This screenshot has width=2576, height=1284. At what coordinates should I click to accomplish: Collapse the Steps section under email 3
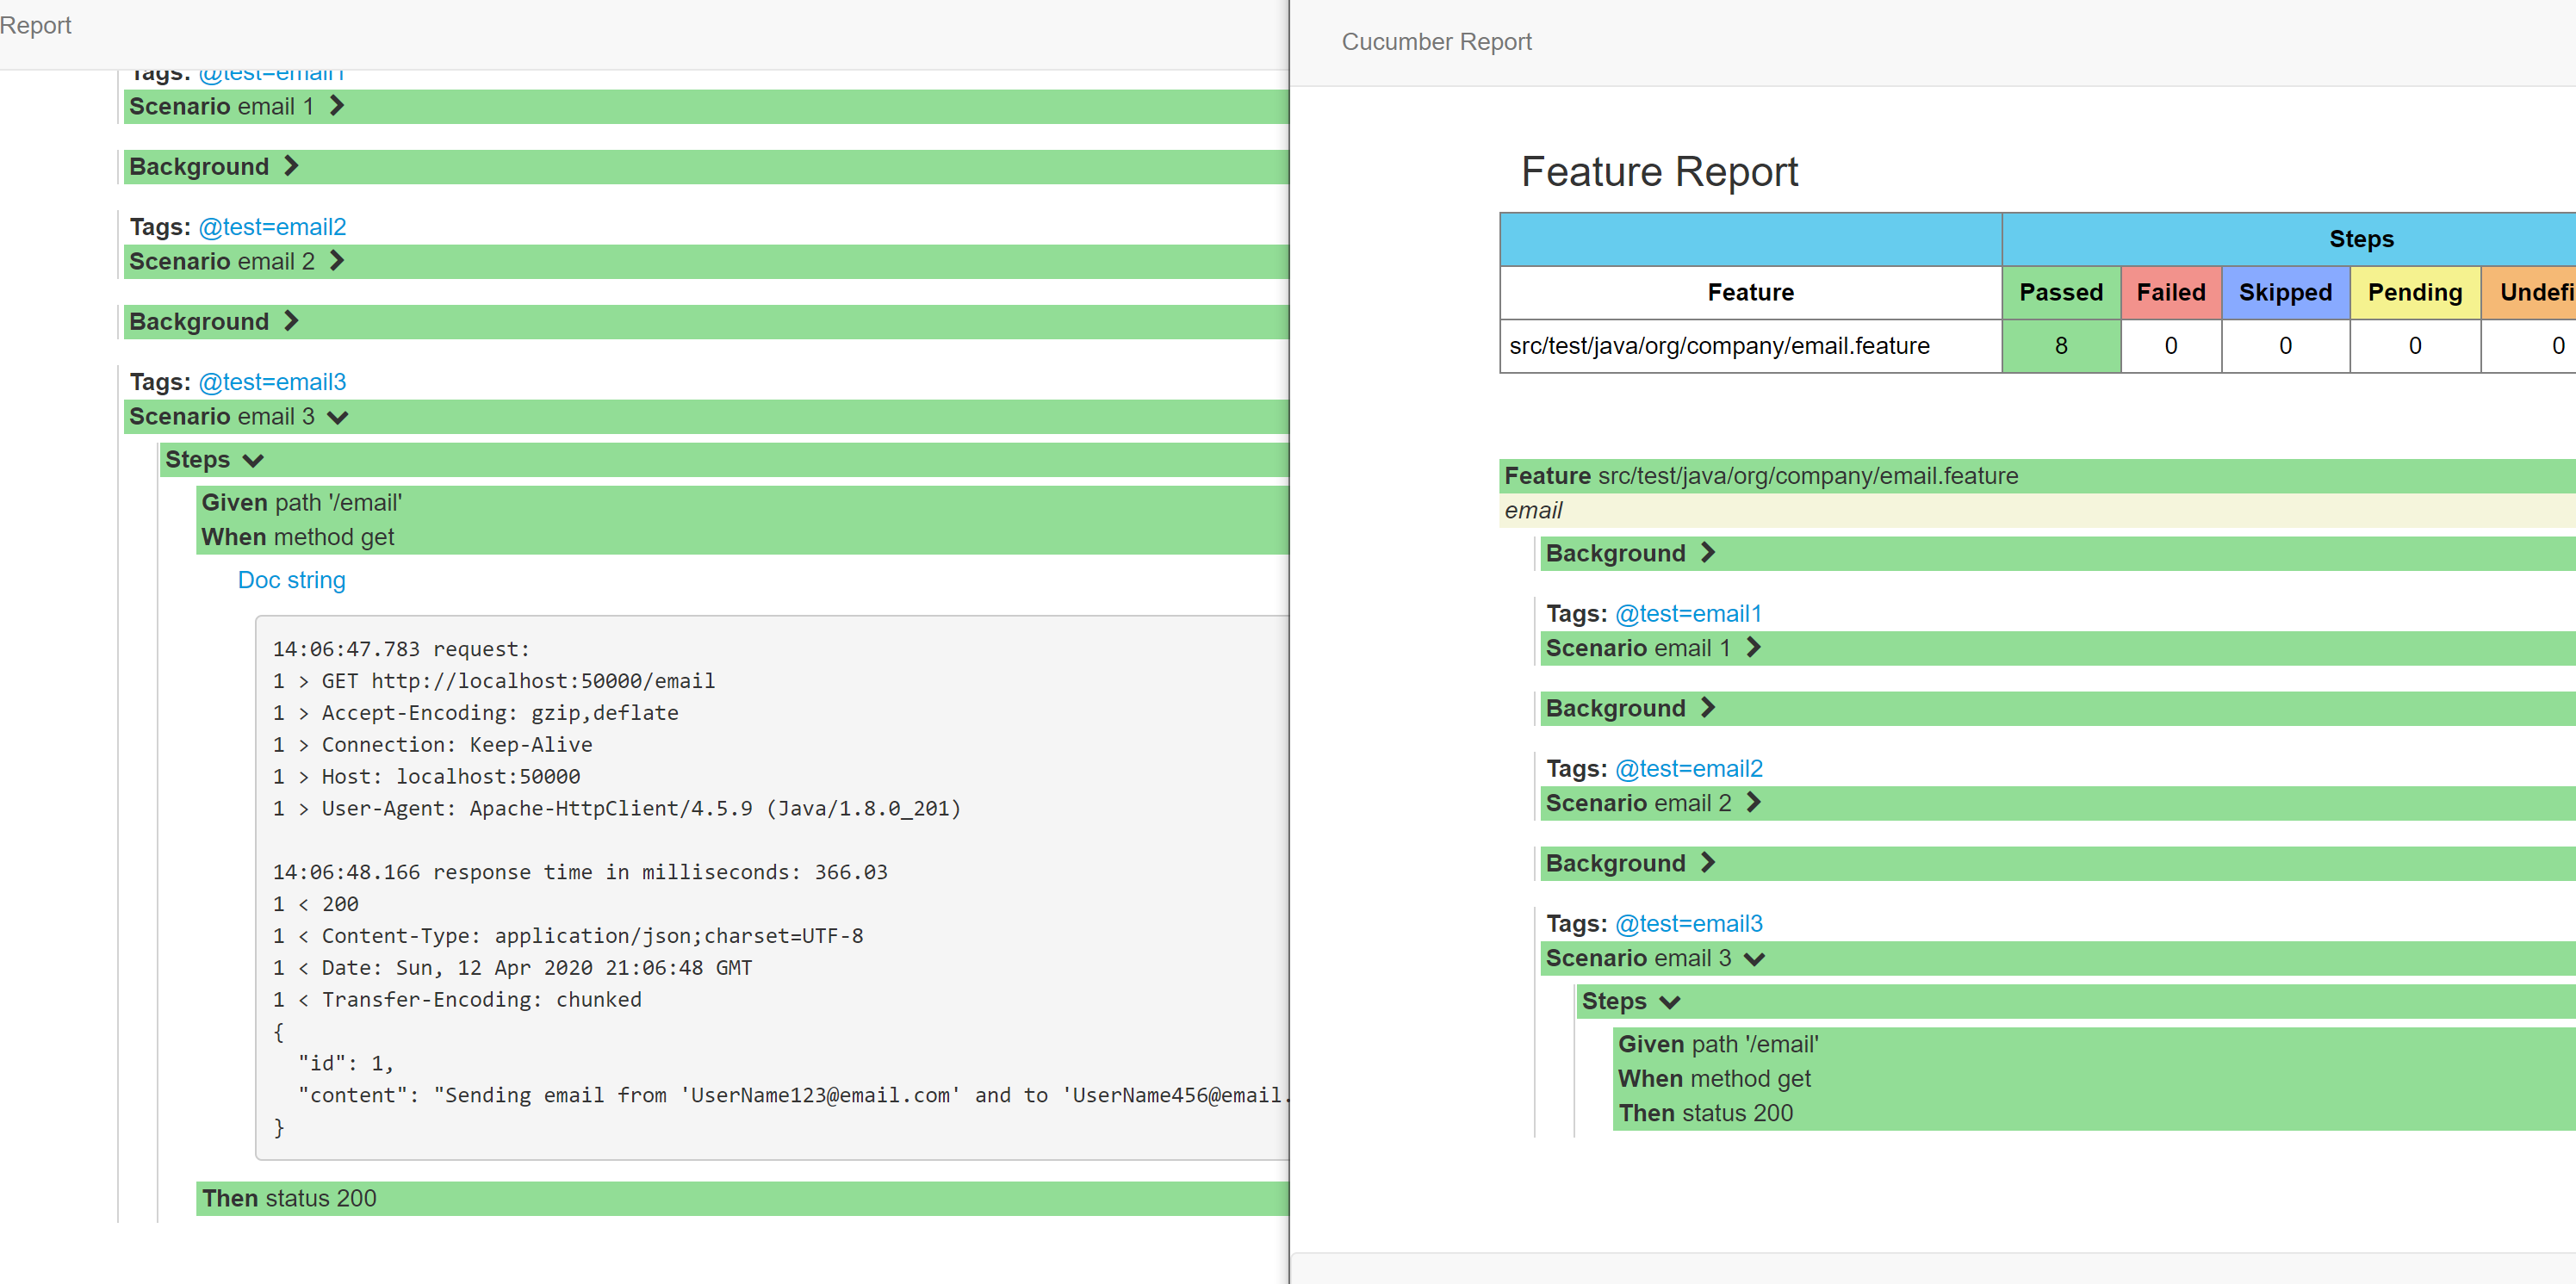point(252,460)
